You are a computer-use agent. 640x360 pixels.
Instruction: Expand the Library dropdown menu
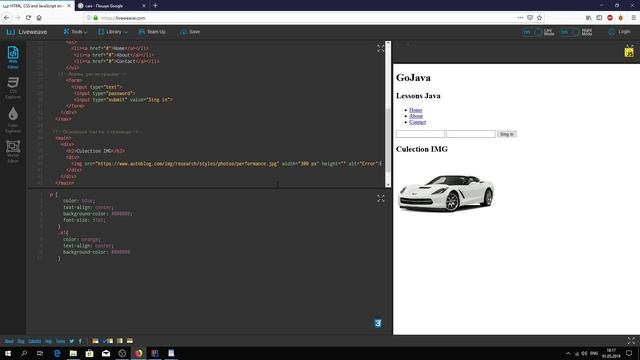[x=113, y=32]
